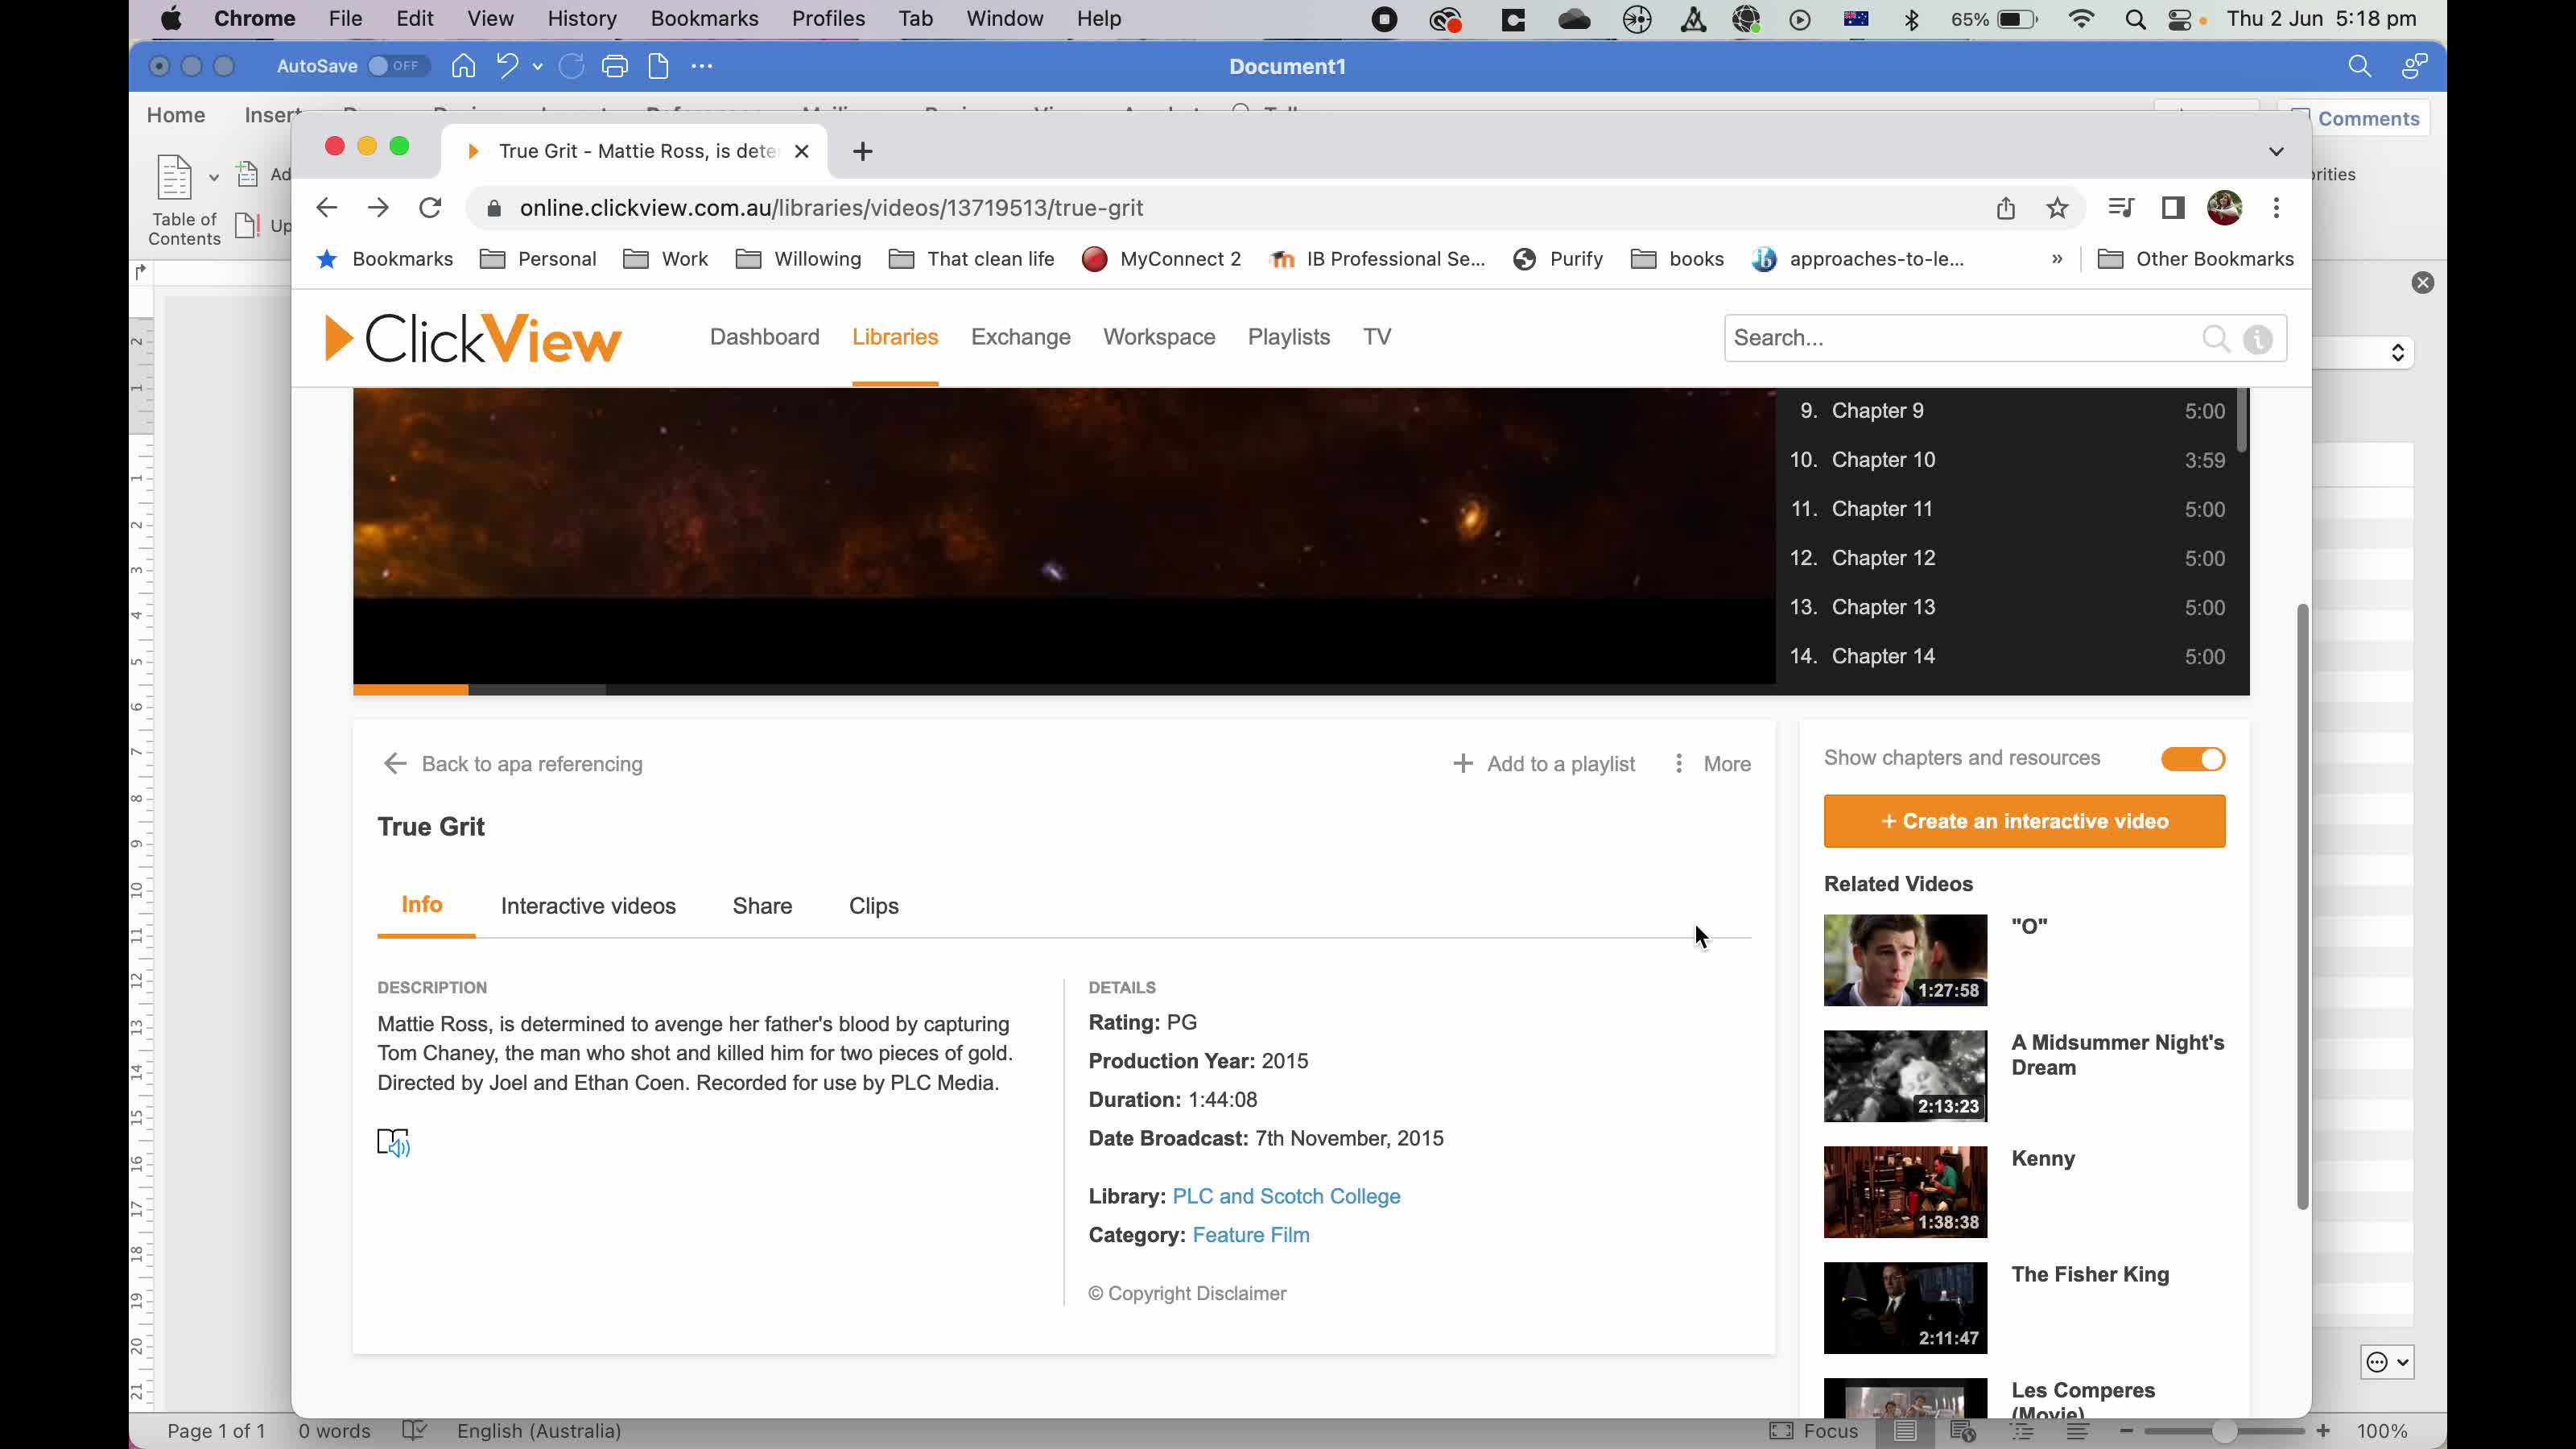The height and width of the screenshot is (1449, 2576).
Task: Close the True Grit tab
Action: [x=802, y=151]
